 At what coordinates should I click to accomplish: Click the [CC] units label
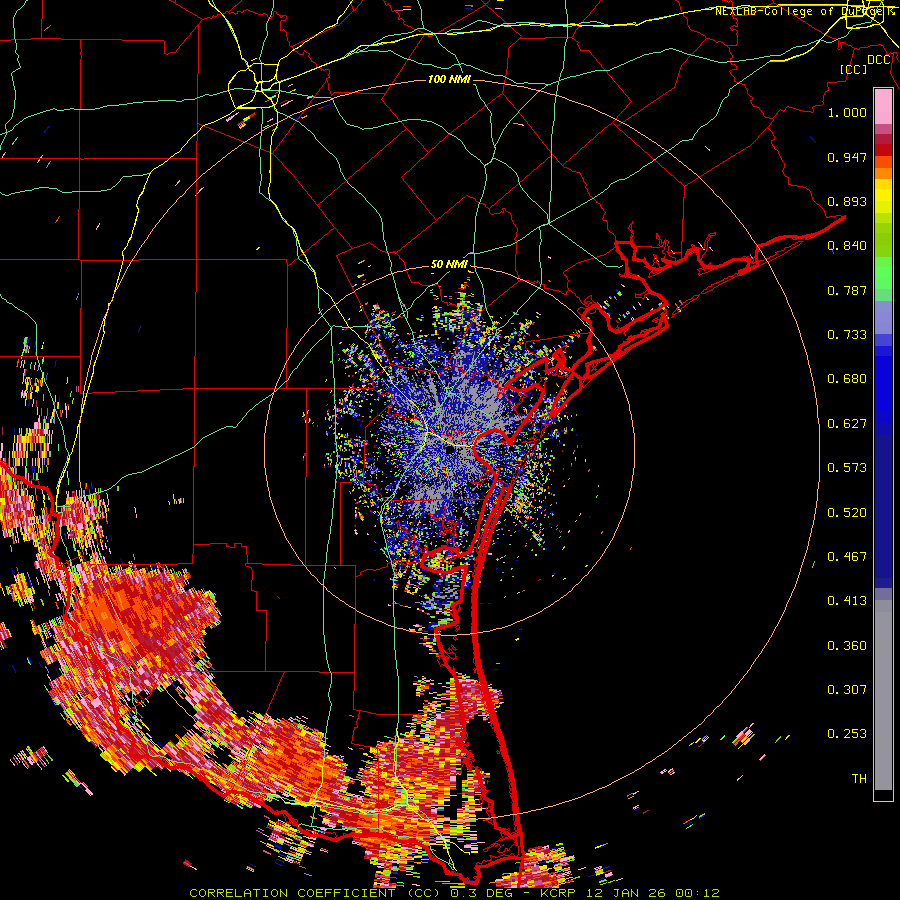(x=854, y=69)
